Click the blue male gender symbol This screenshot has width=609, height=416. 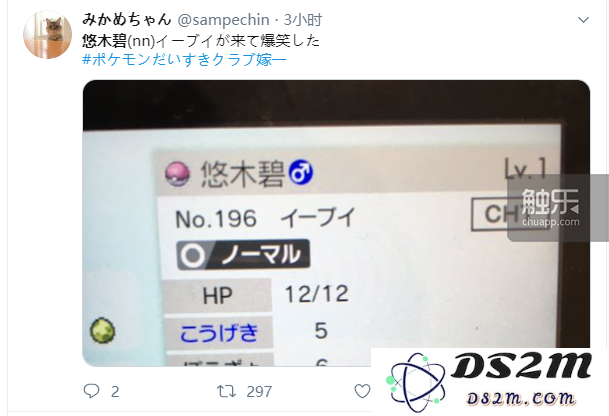(301, 172)
